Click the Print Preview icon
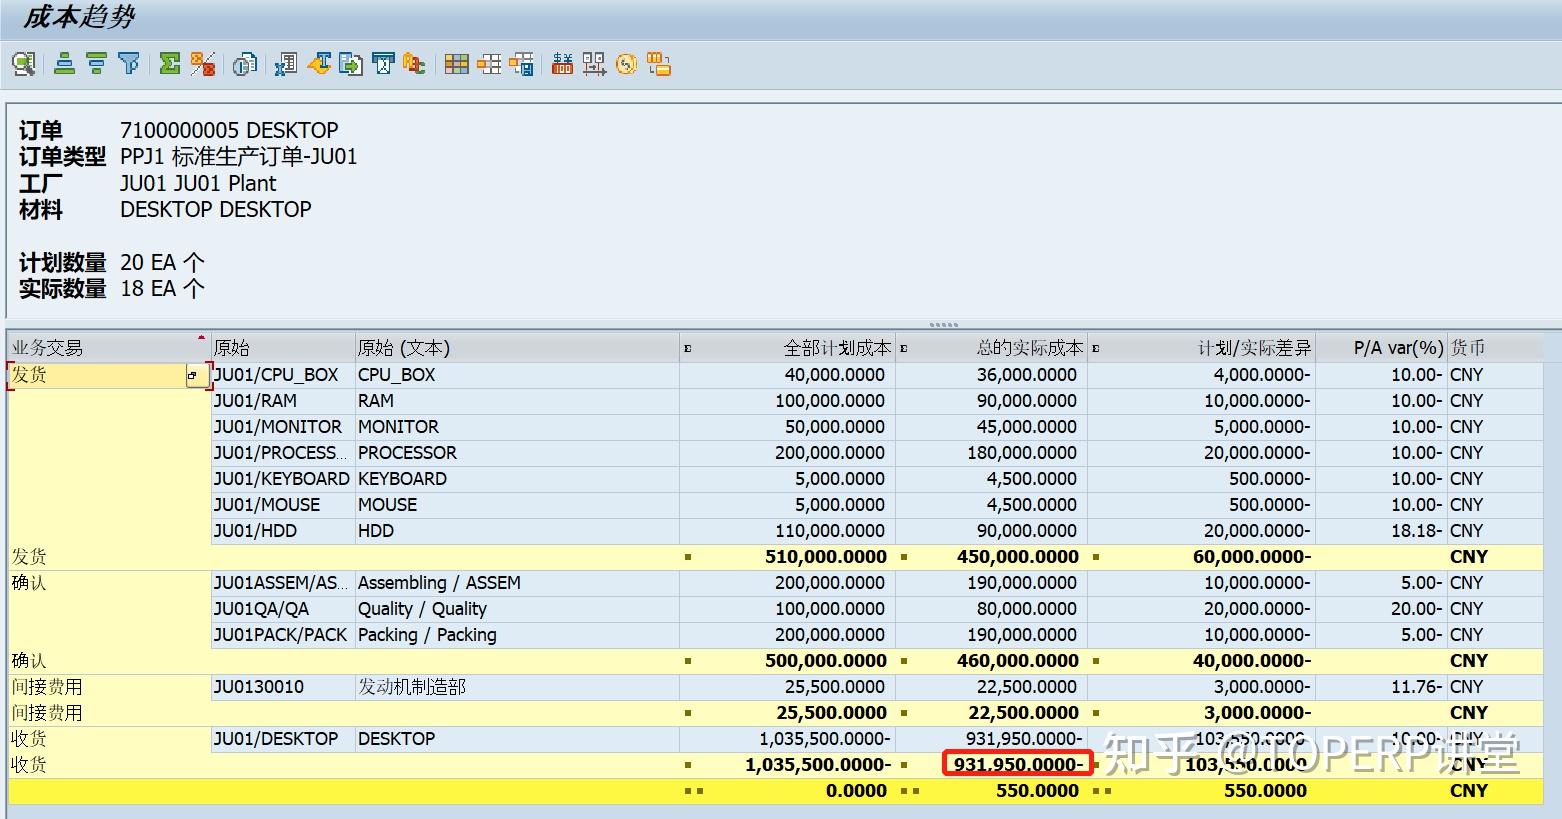 (244, 65)
